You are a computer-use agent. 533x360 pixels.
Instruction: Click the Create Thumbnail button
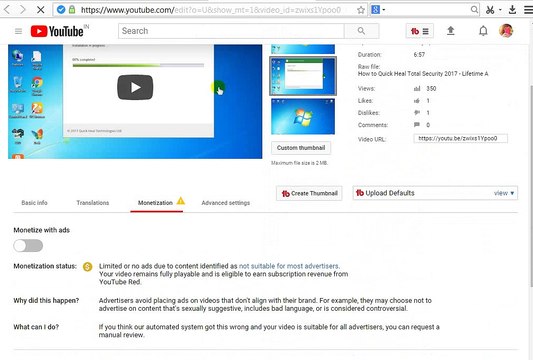309,193
